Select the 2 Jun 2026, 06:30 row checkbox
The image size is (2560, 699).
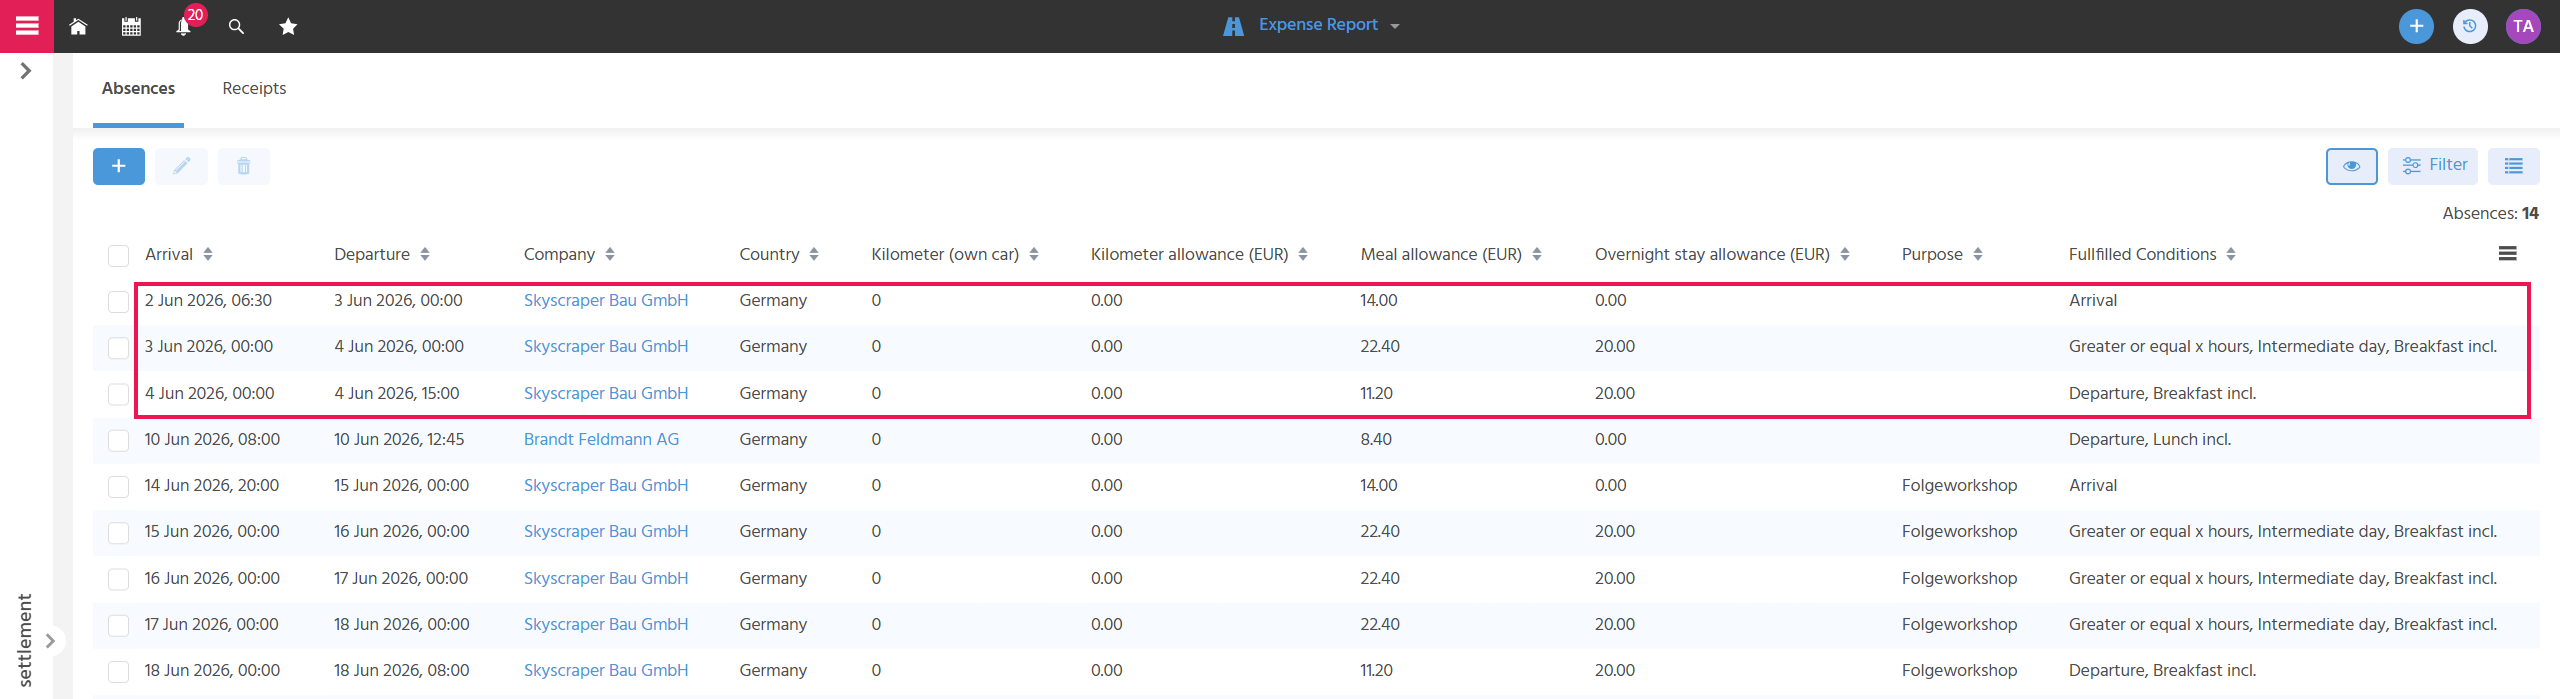tap(118, 301)
